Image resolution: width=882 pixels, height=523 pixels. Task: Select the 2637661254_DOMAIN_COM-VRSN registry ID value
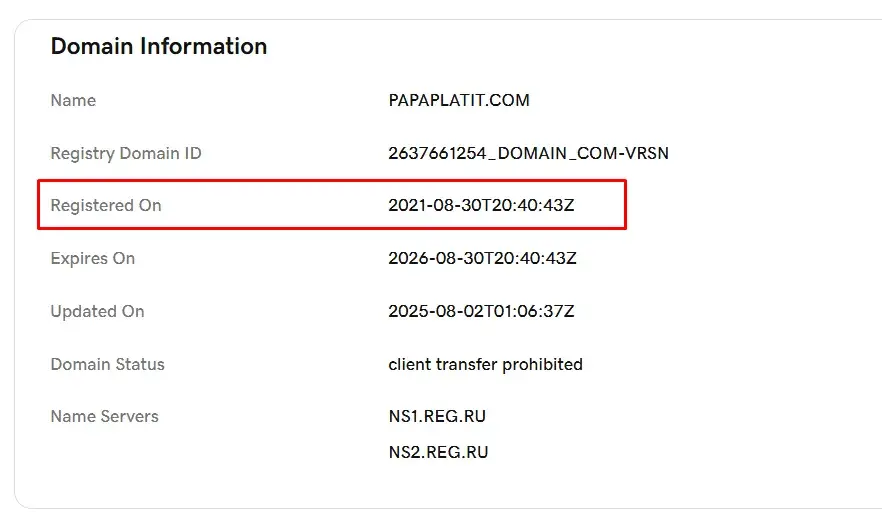[528, 153]
